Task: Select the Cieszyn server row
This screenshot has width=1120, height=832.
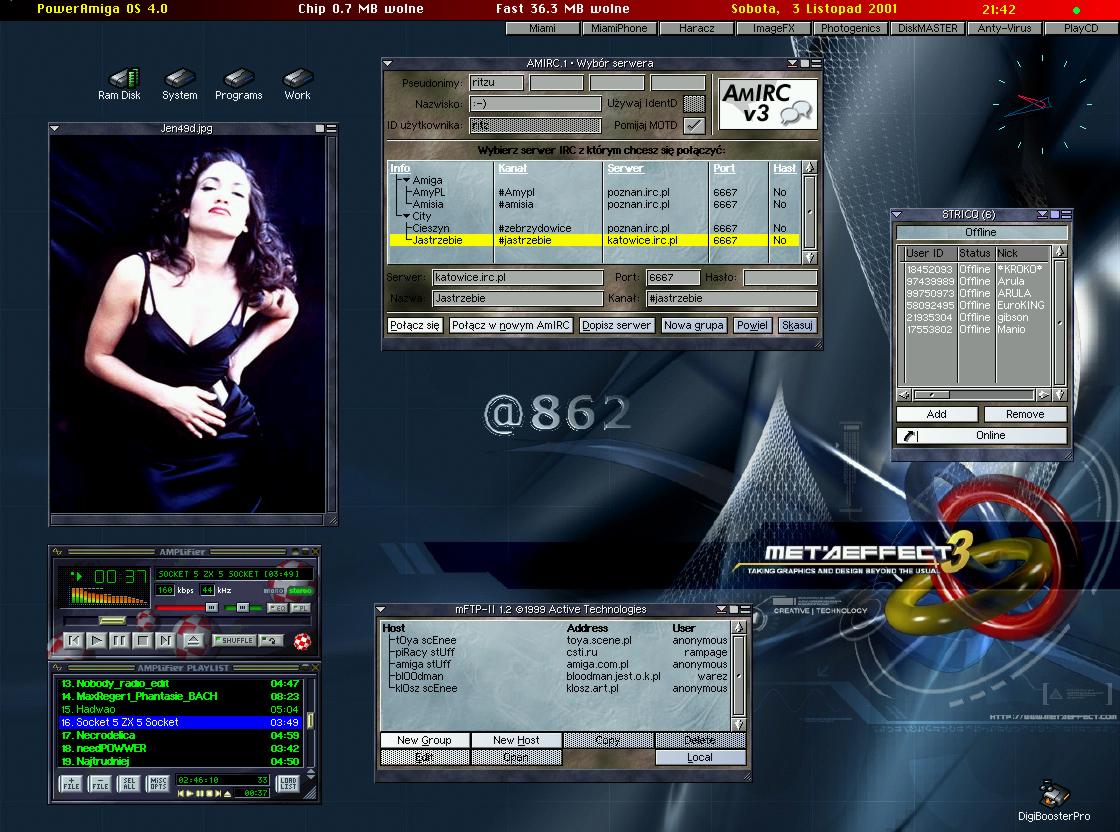Action: coord(593,229)
